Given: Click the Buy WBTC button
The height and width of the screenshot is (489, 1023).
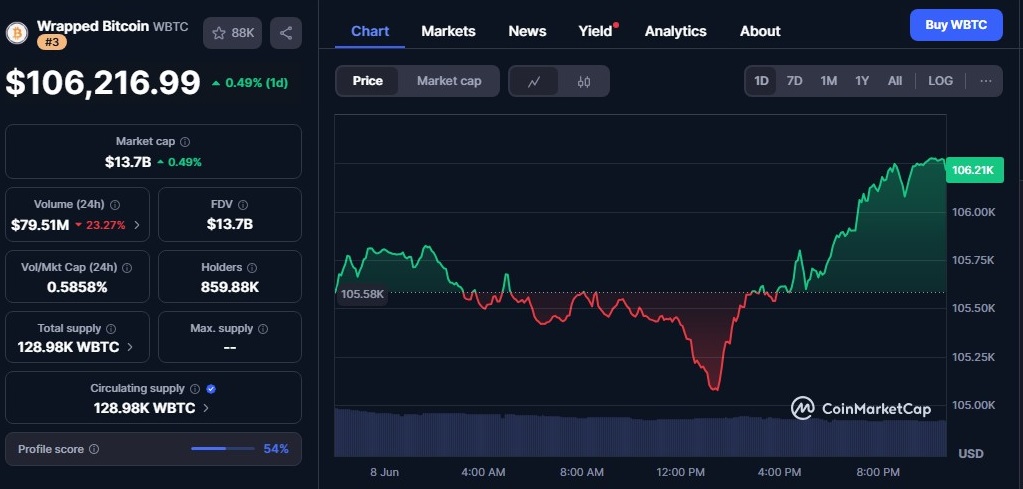Looking at the screenshot, I should (956, 25).
